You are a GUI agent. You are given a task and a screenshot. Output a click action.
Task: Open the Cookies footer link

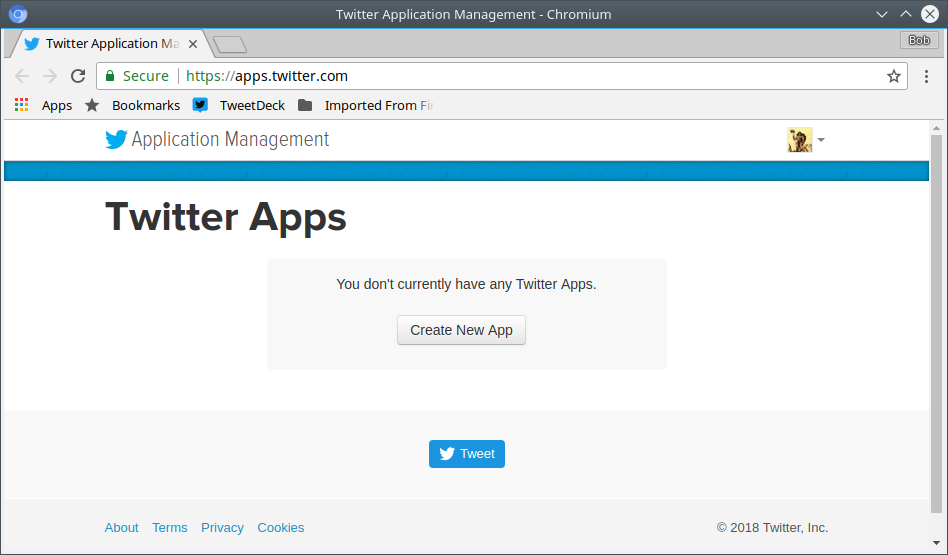click(x=281, y=527)
